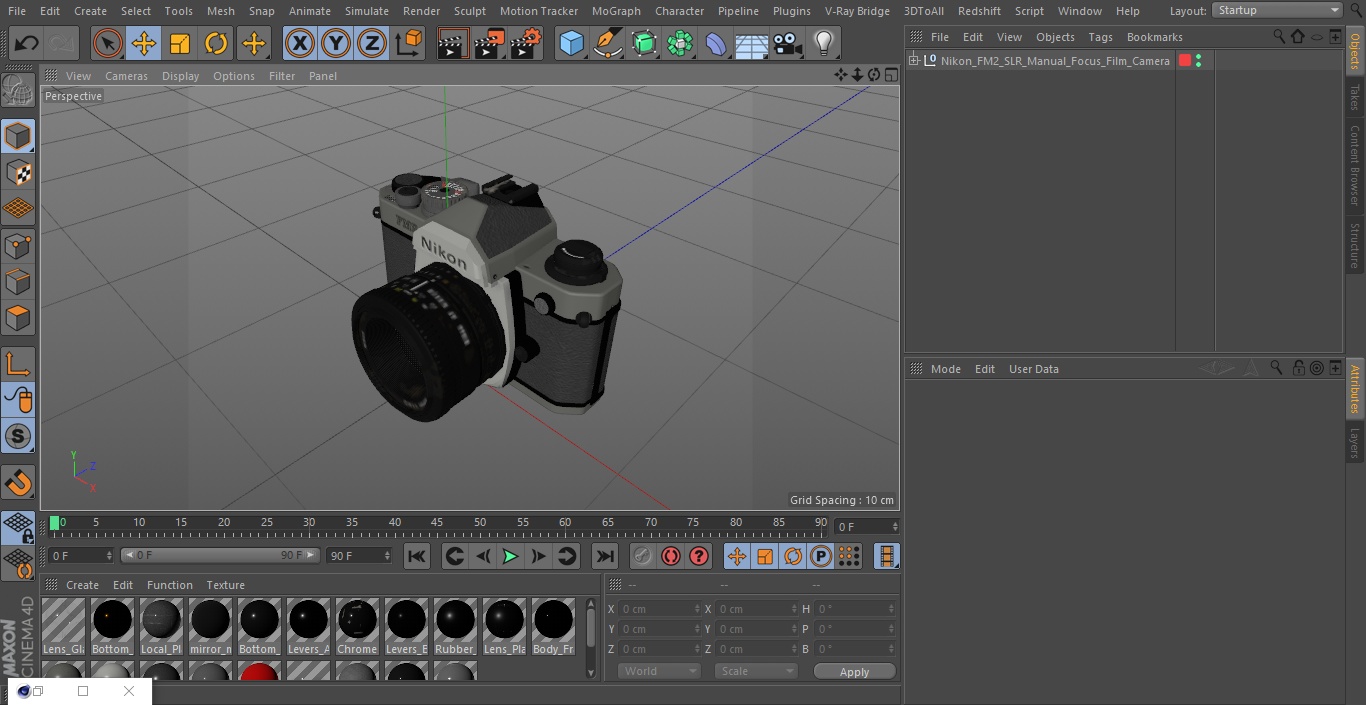Activate the Move tool in top toolbar
This screenshot has width=1366, height=705.
coord(143,43)
